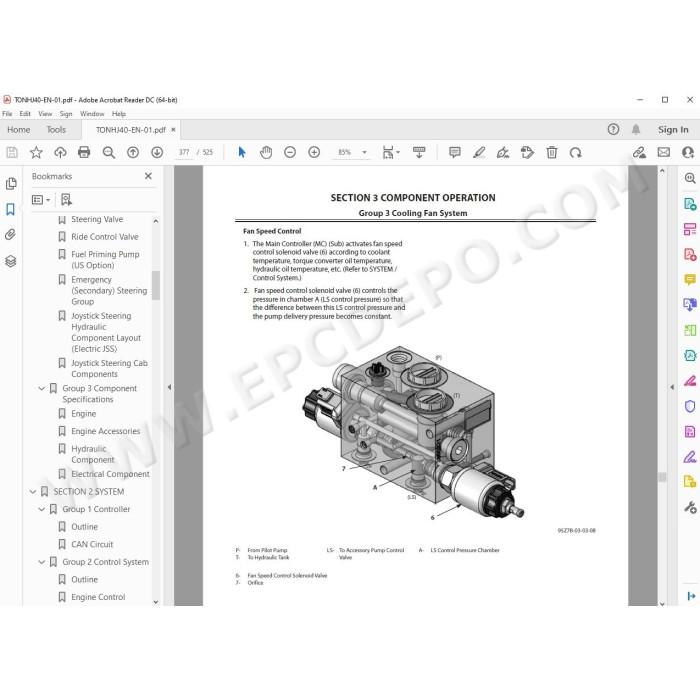Print the document with printer icon
This screenshot has height=700, width=700.
(x=84, y=153)
